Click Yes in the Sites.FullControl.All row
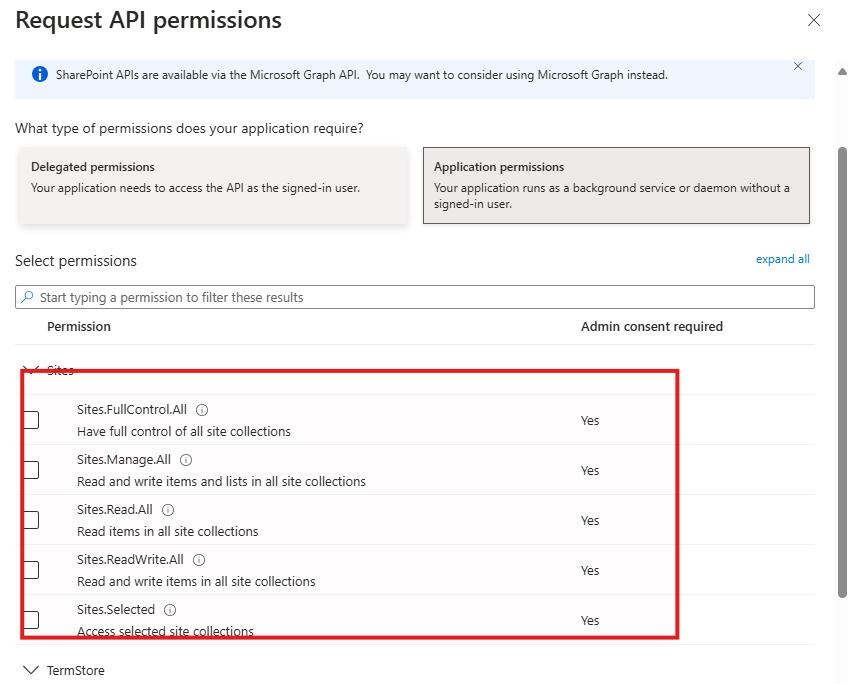The image size is (848, 684). point(590,421)
